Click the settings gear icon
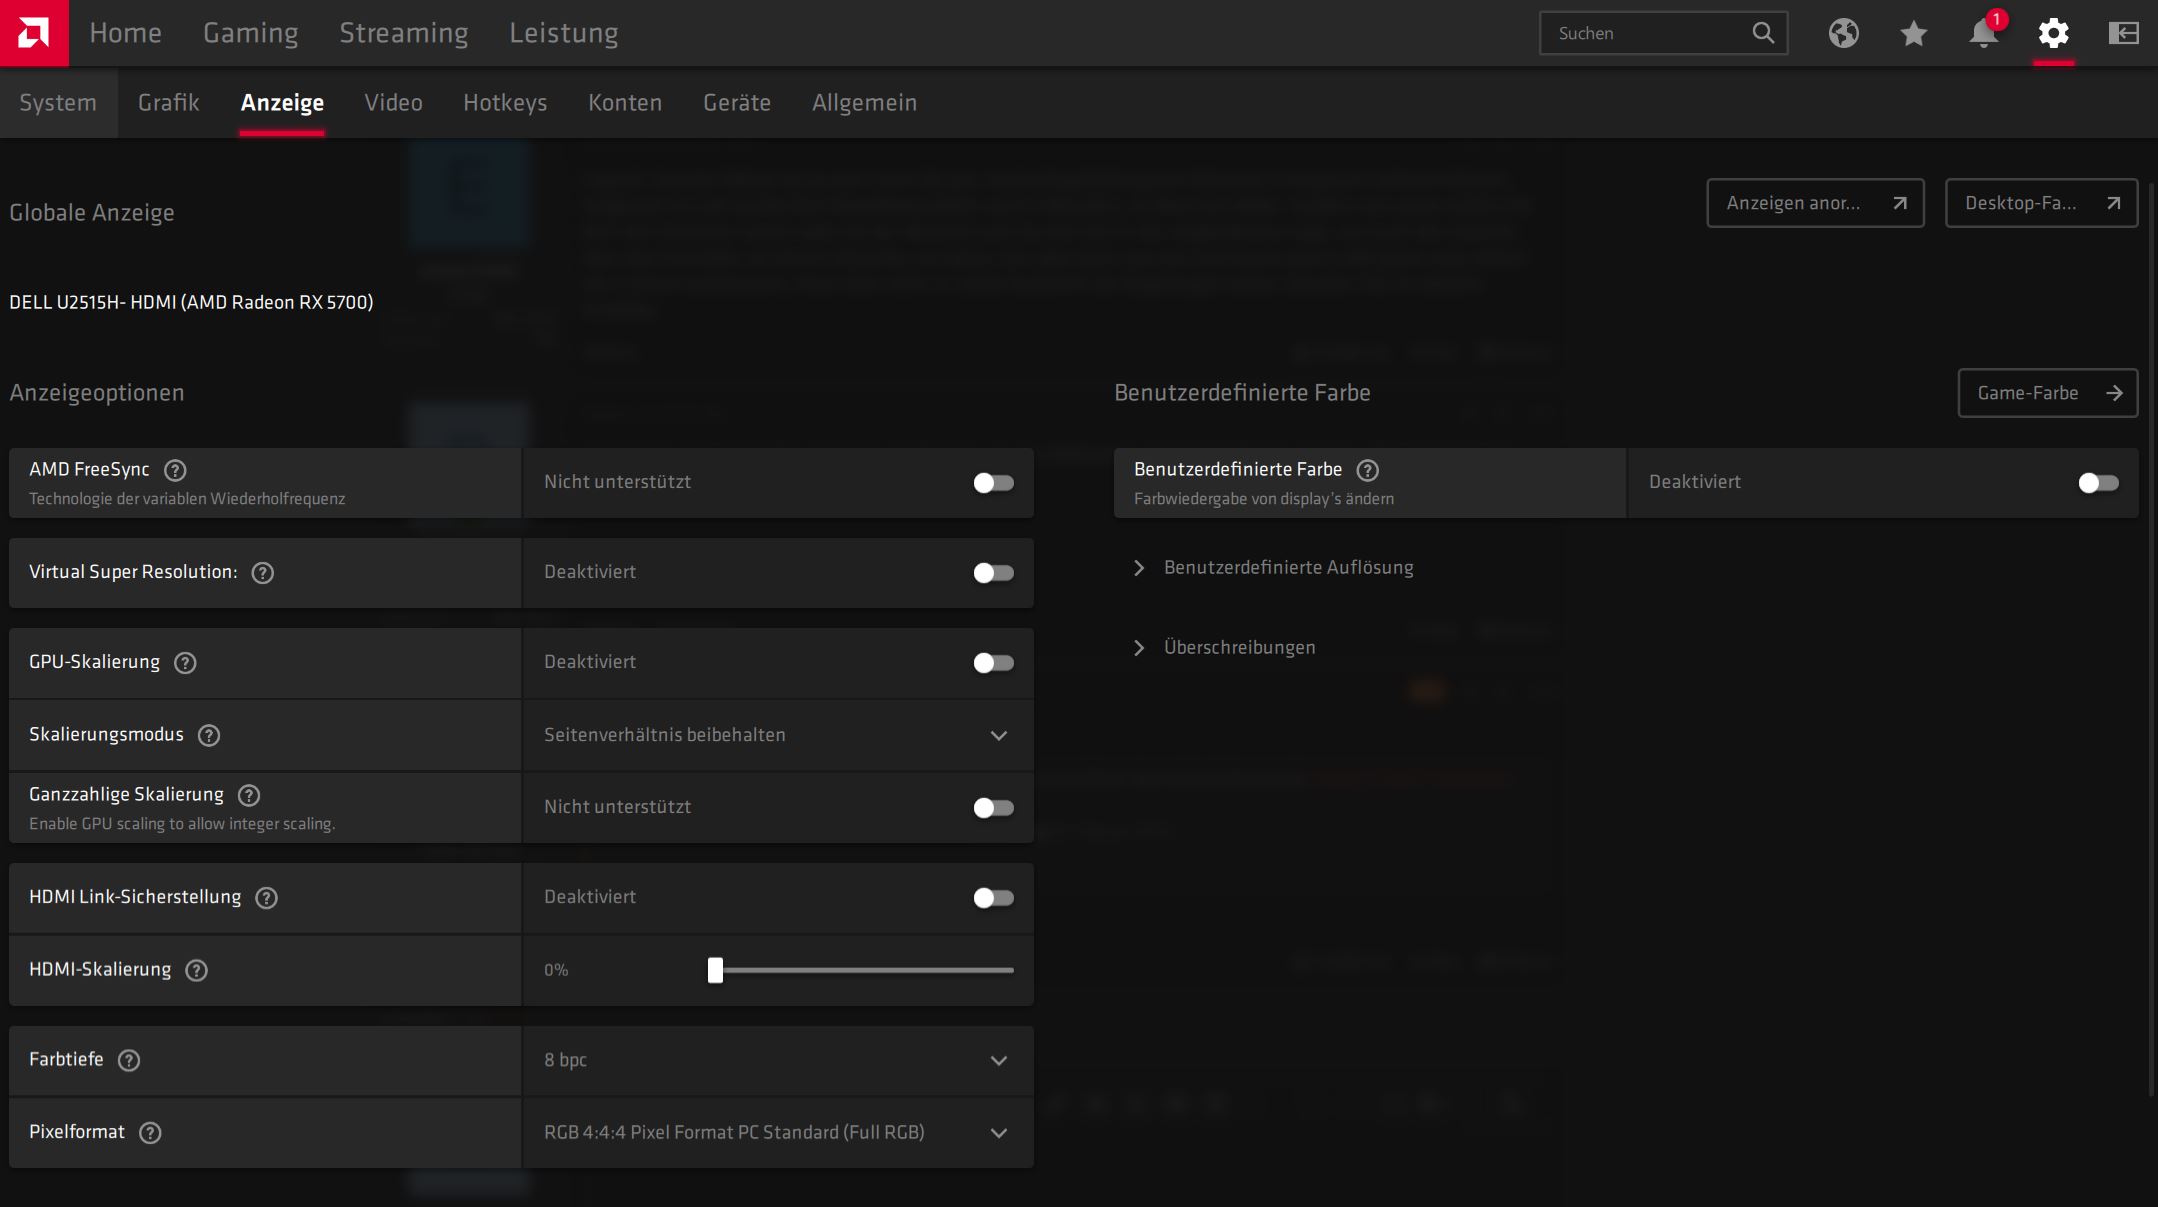 [2053, 33]
